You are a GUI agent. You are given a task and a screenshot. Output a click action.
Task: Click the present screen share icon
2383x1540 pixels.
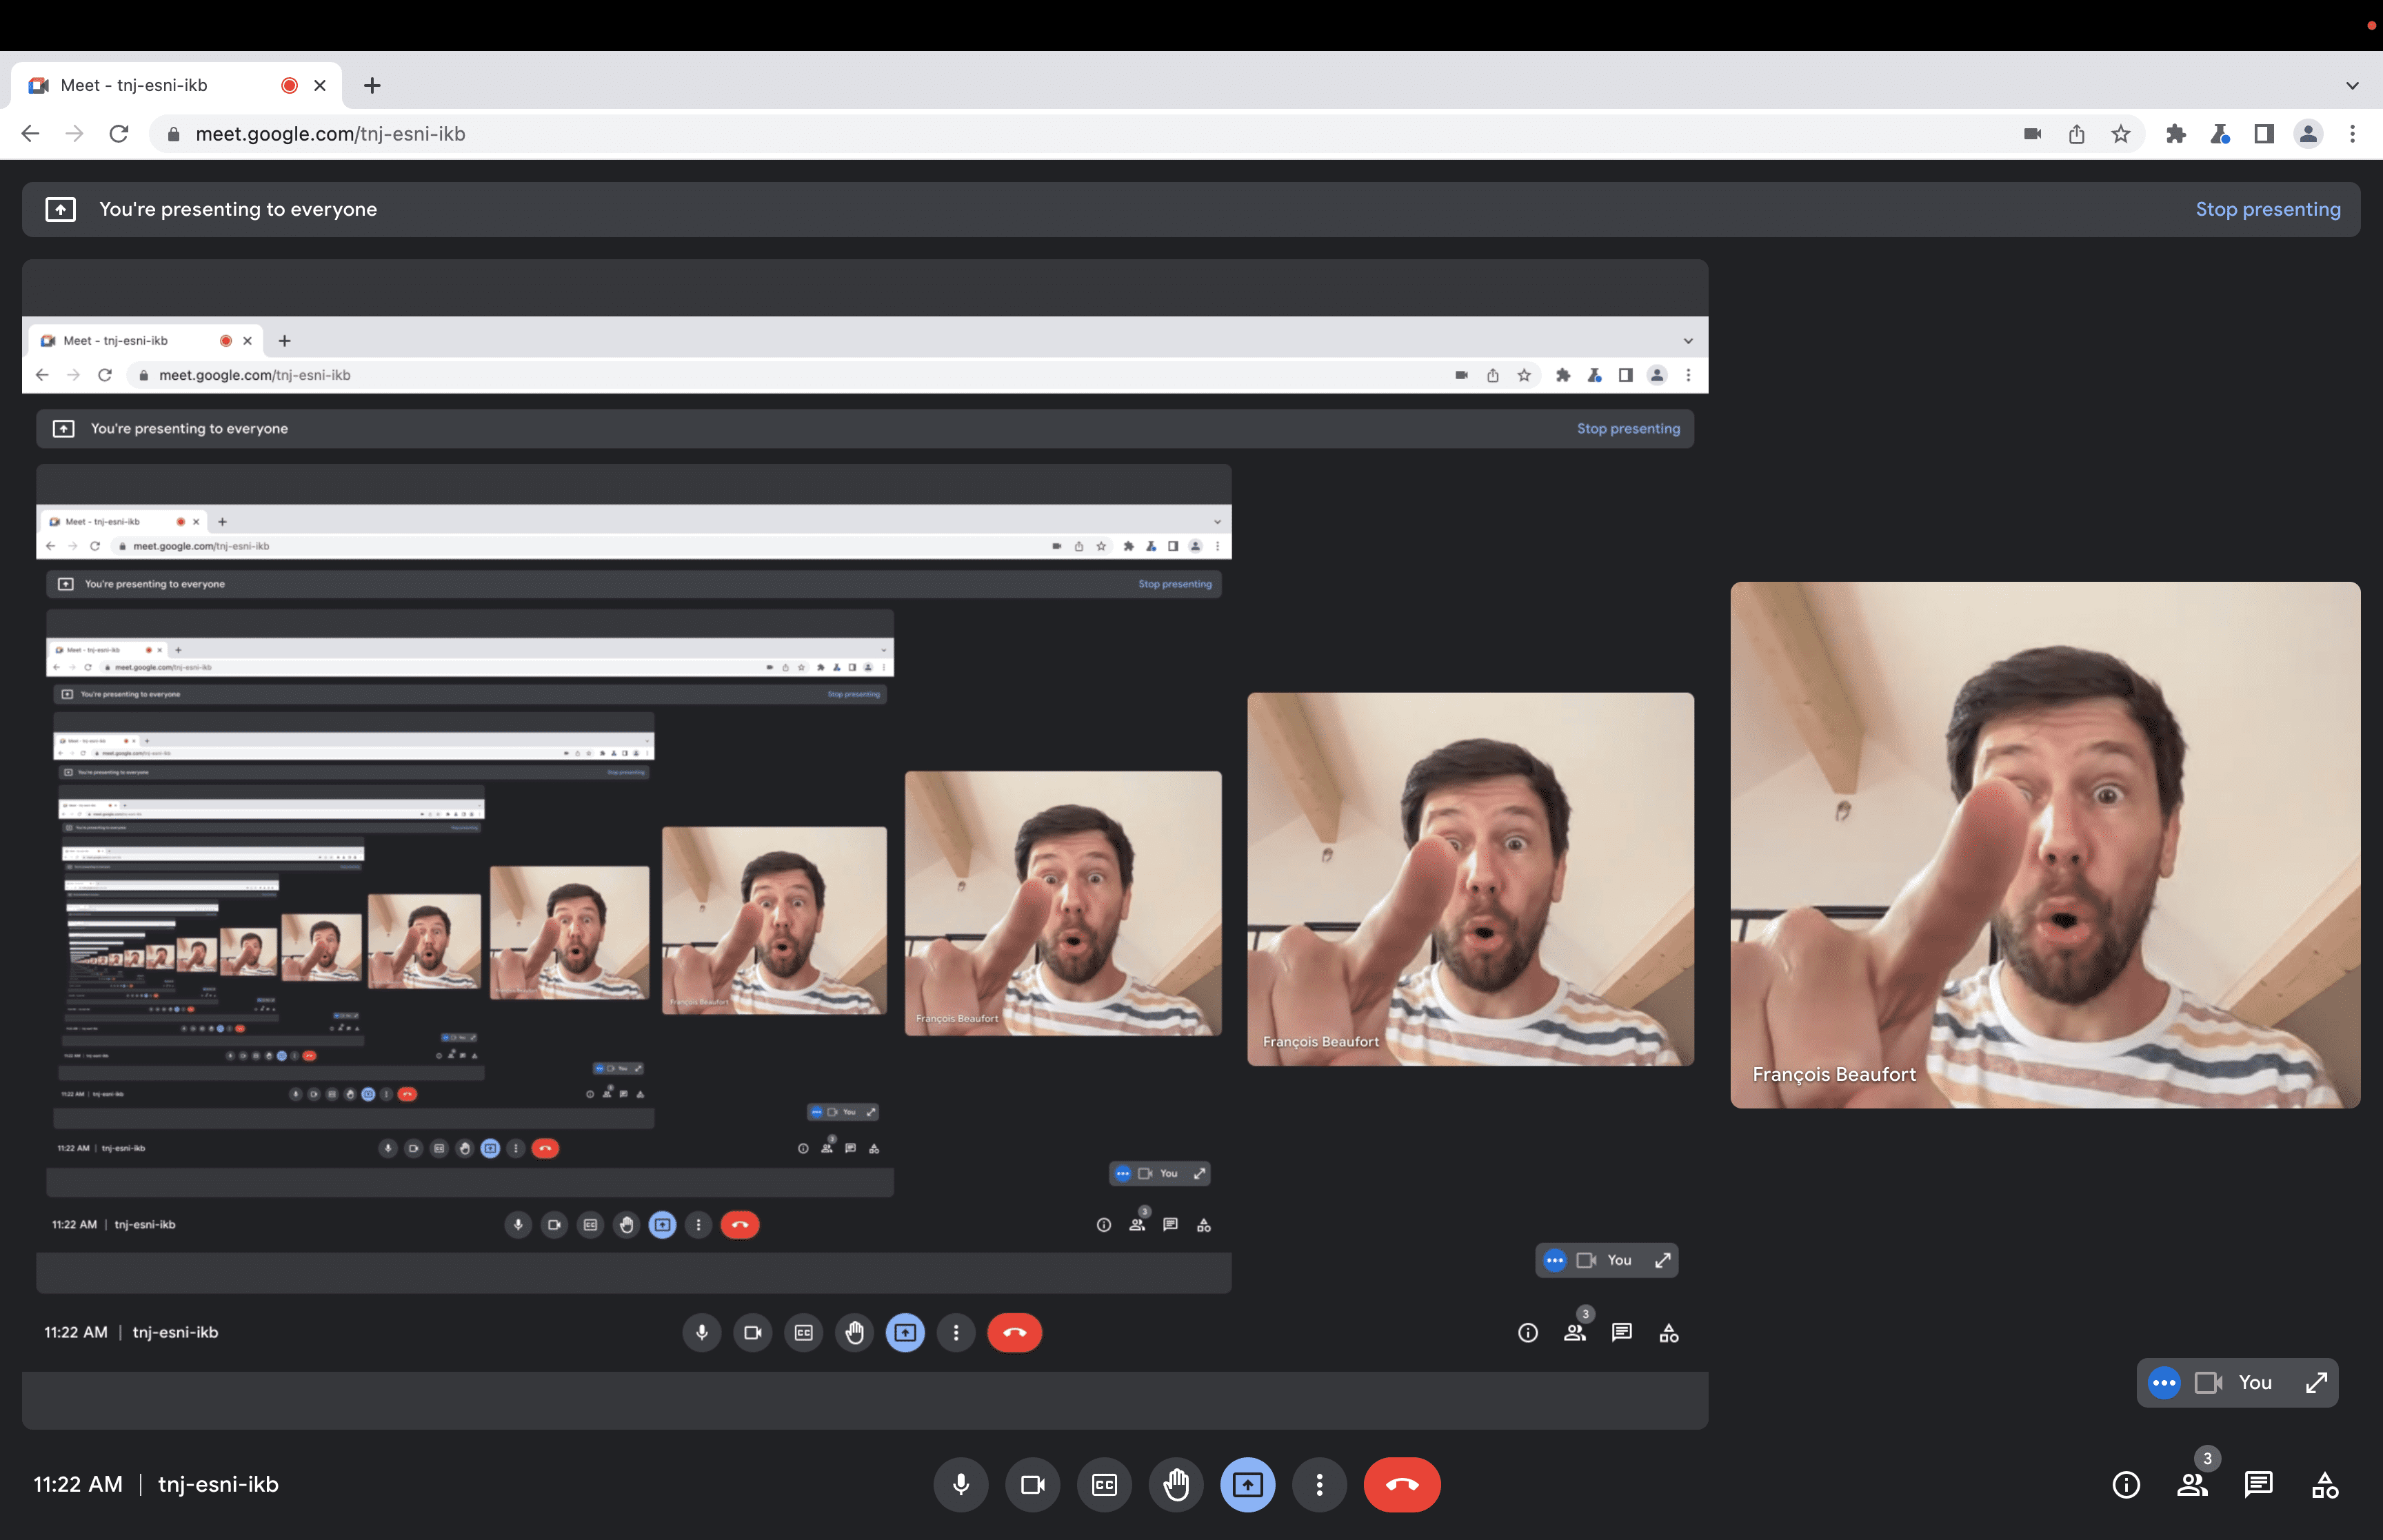[x=1247, y=1484]
